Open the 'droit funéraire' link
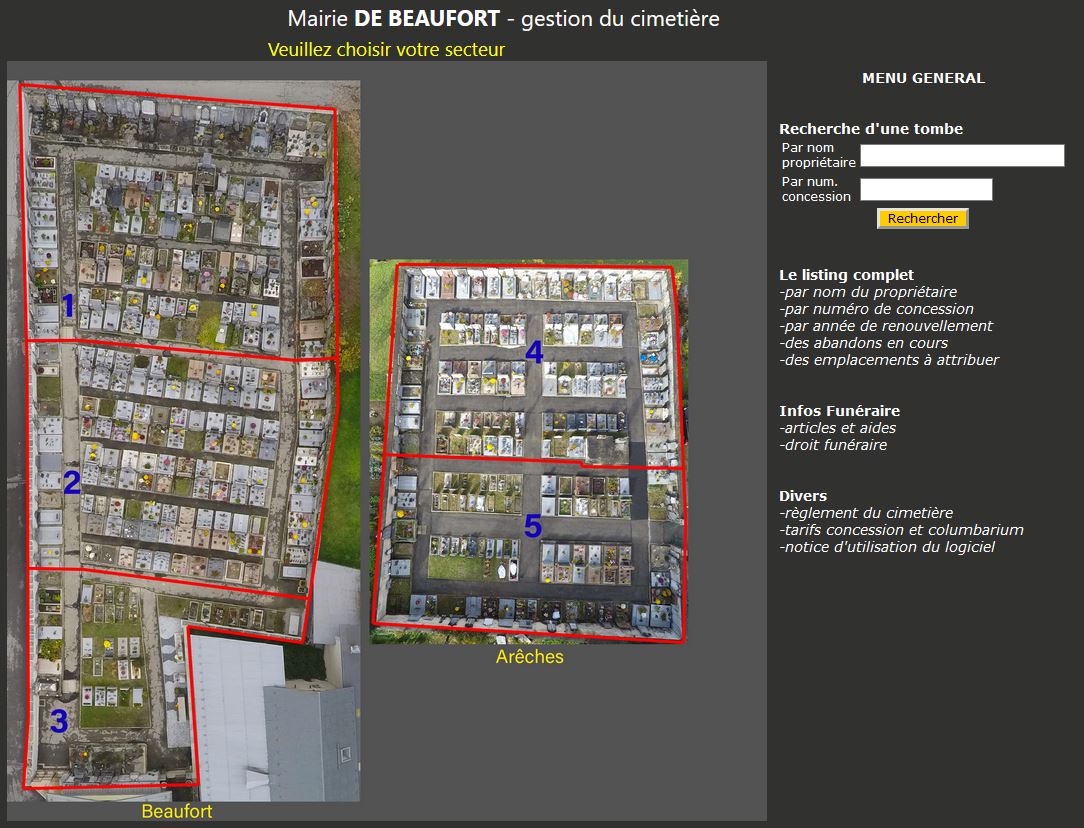The width and height of the screenshot is (1084, 828). (x=834, y=445)
